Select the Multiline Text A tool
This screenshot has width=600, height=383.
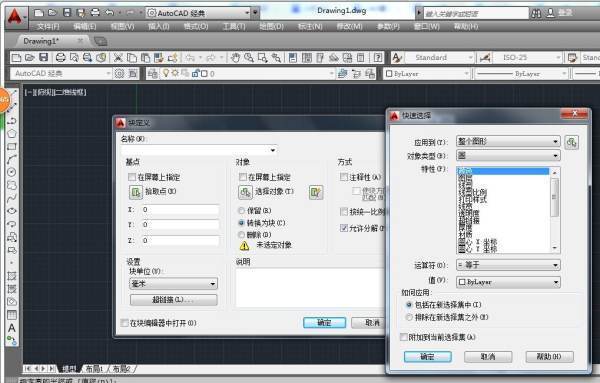click(x=12, y=328)
